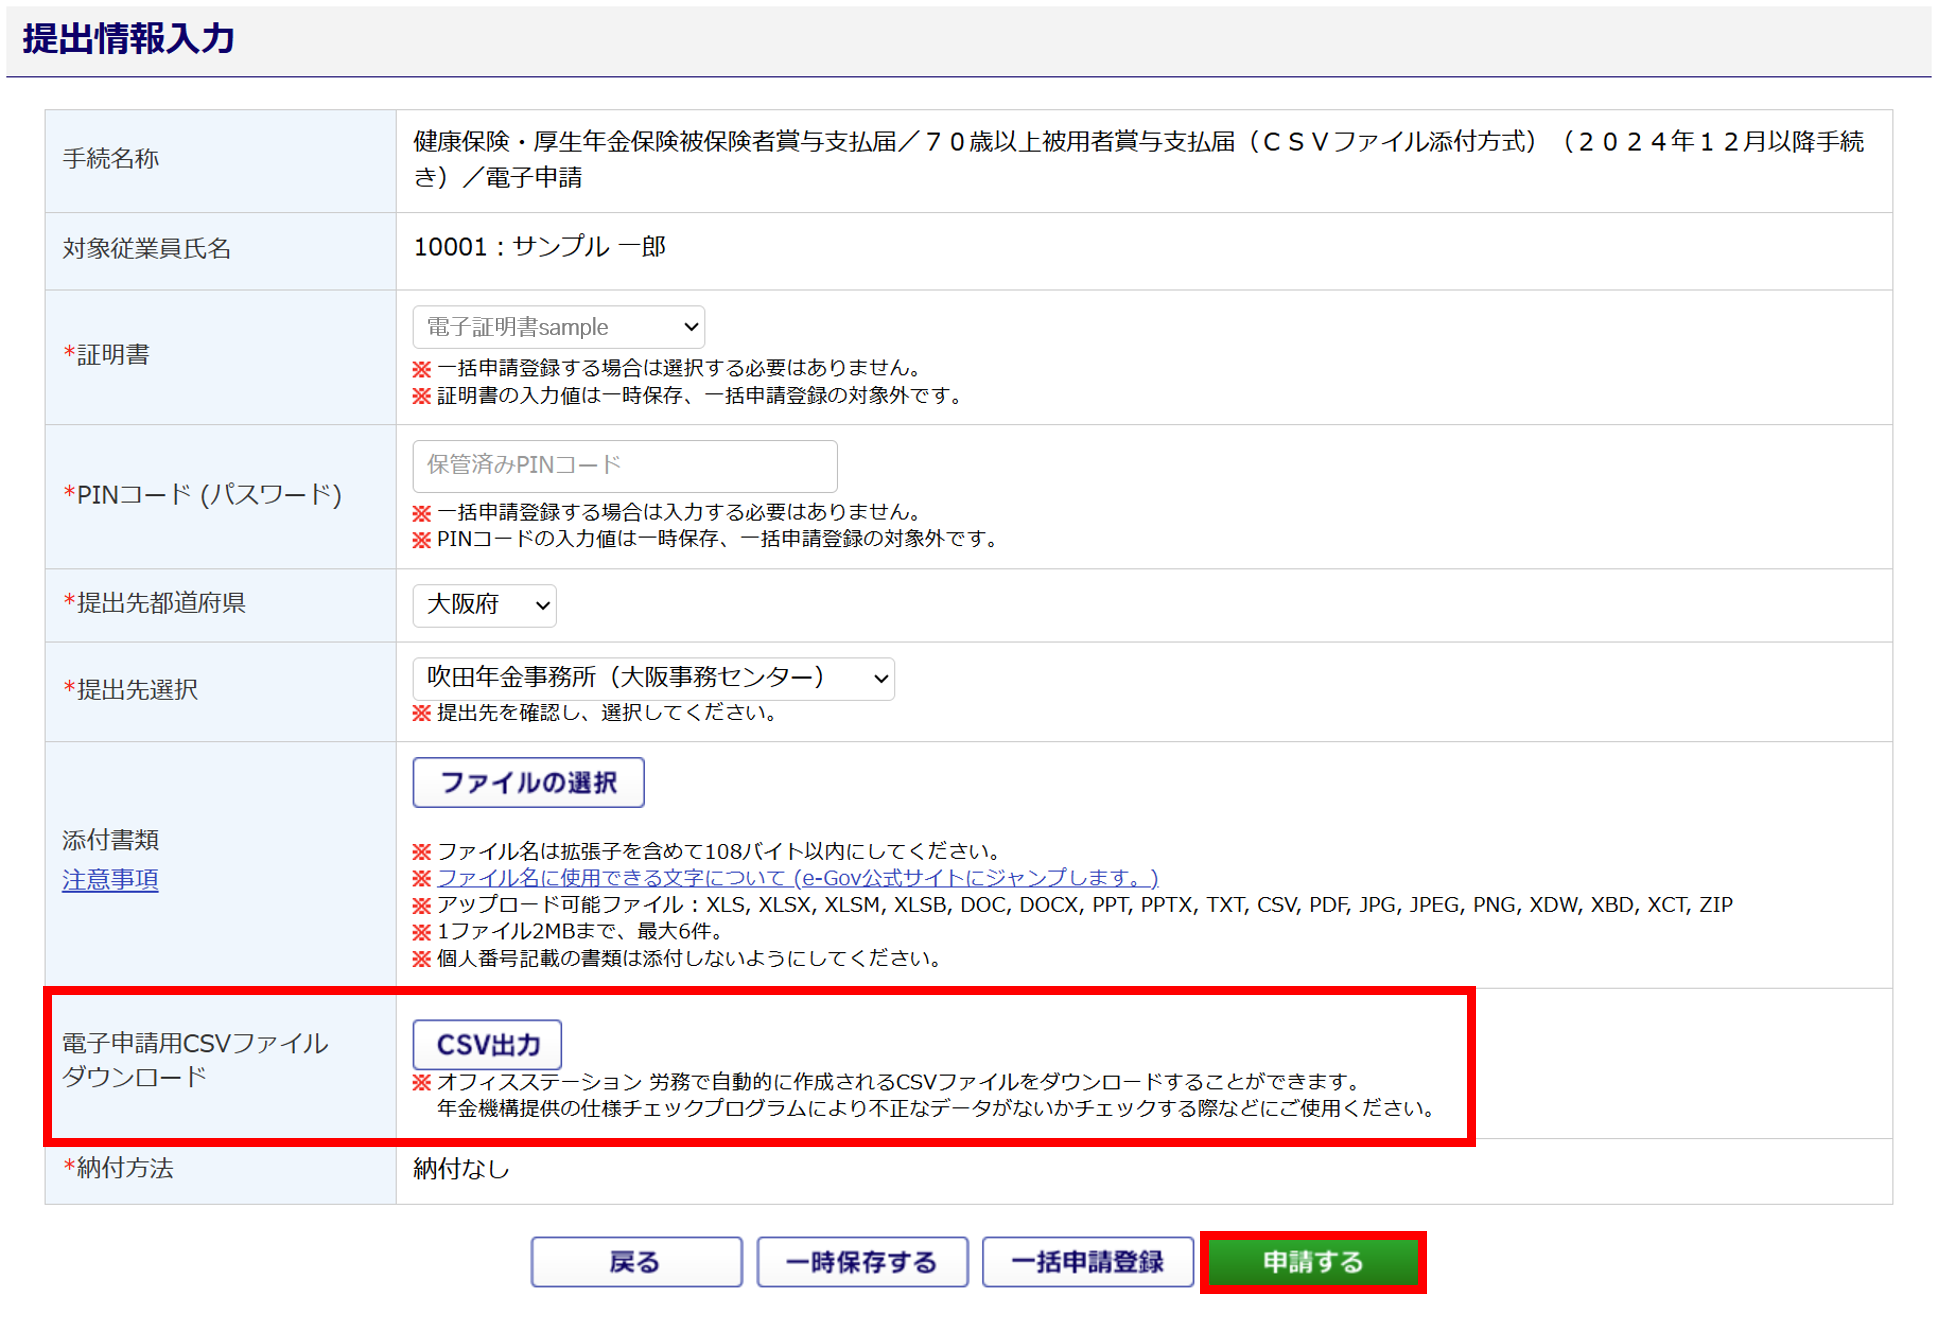Open the 提出先都道府県 dropdown showing 大阪府
This screenshot has width=1938, height=1334.
pyautogui.click(x=484, y=605)
